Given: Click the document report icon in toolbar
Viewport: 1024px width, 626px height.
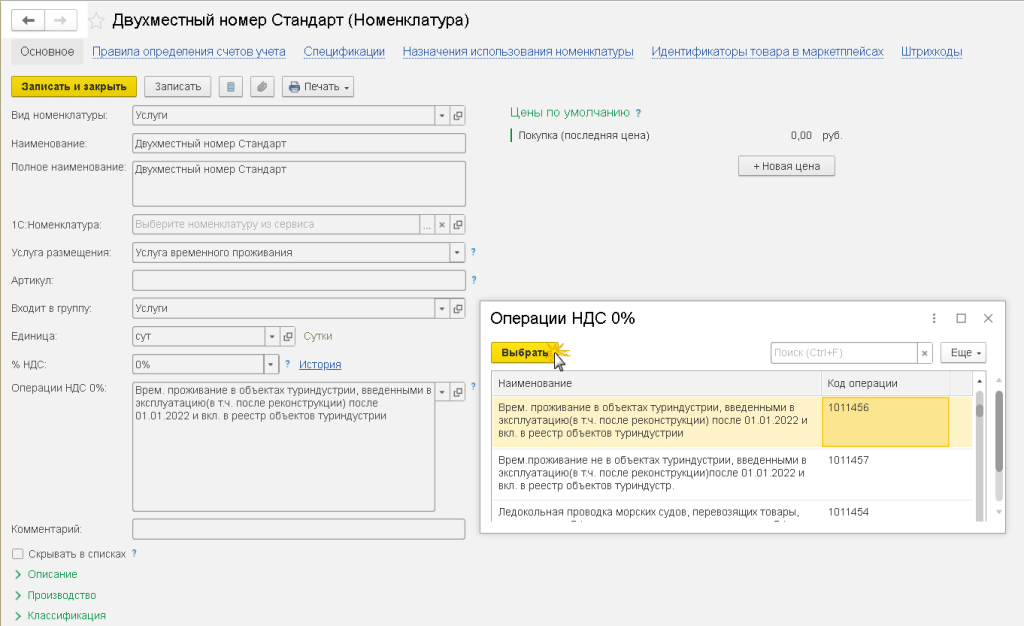Looking at the screenshot, I should click(x=232, y=87).
